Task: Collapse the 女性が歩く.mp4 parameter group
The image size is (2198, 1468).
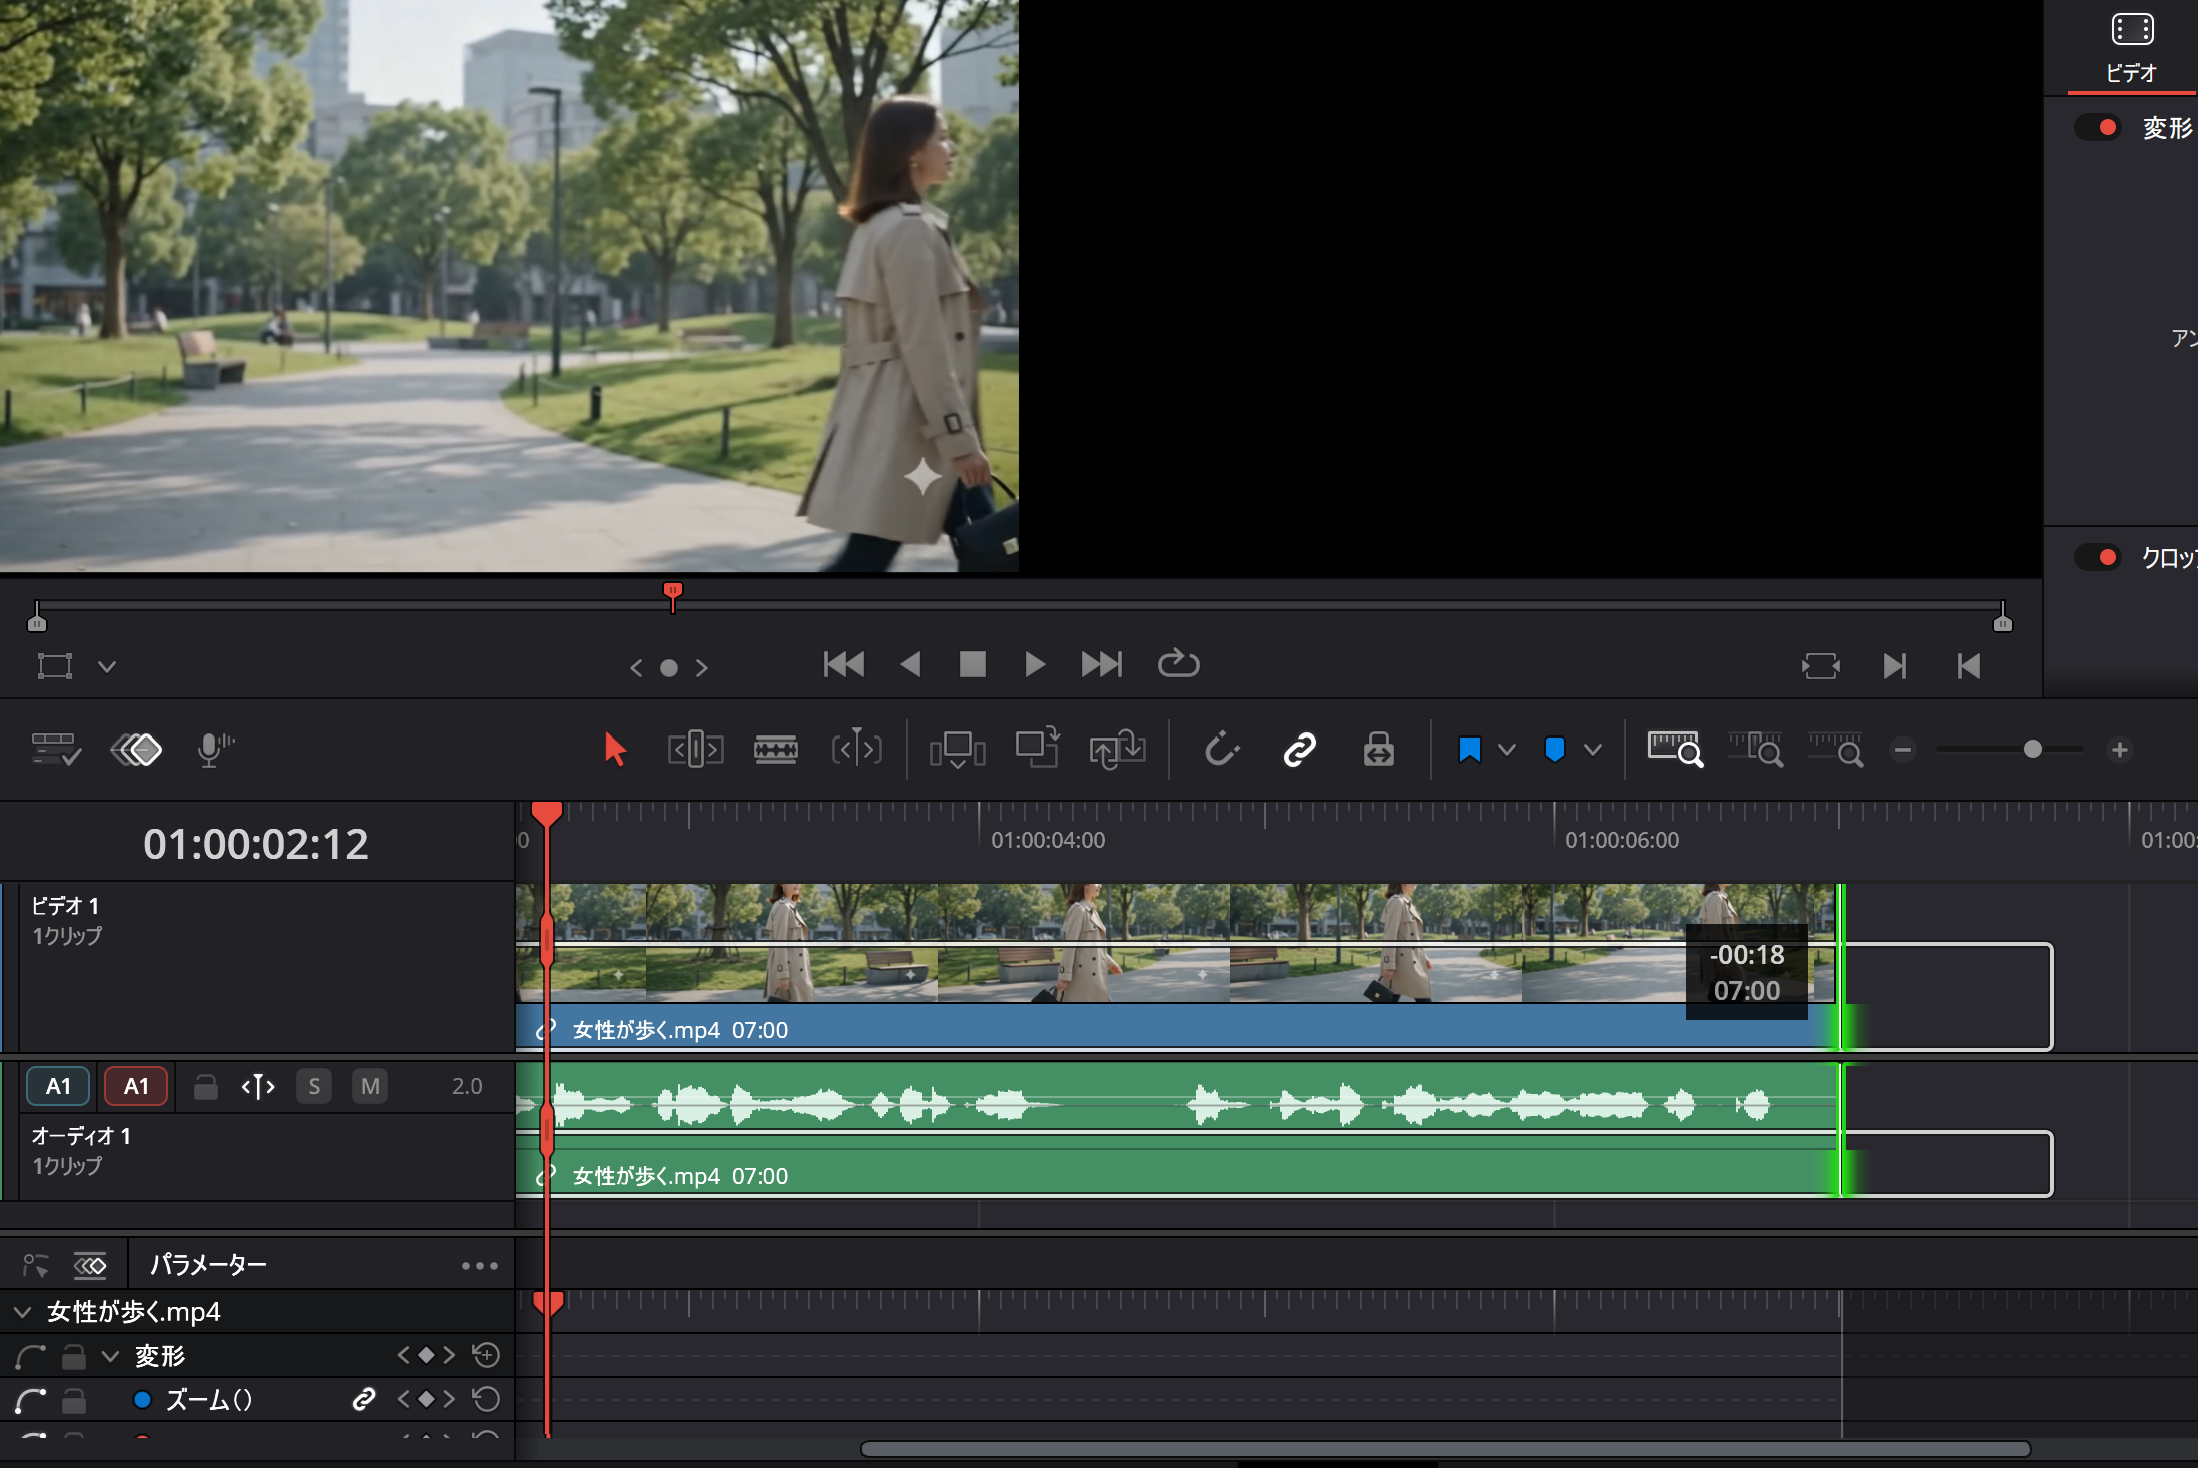Action: [x=23, y=1311]
